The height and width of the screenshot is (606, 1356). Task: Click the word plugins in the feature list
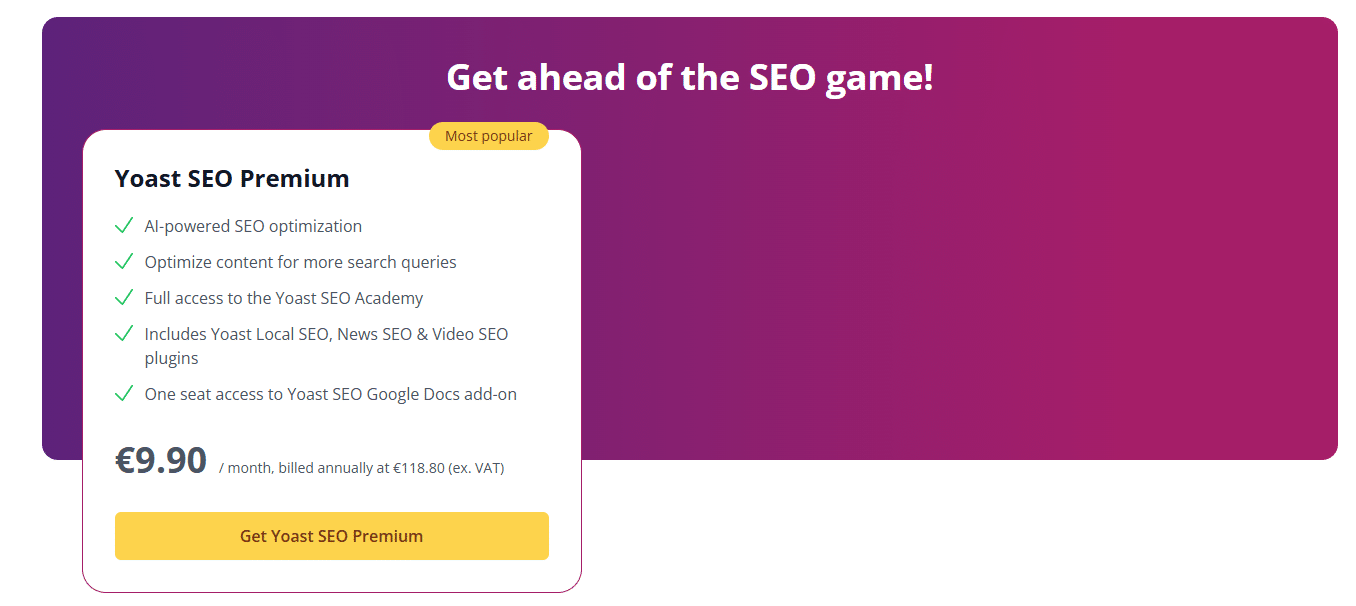[x=171, y=358]
